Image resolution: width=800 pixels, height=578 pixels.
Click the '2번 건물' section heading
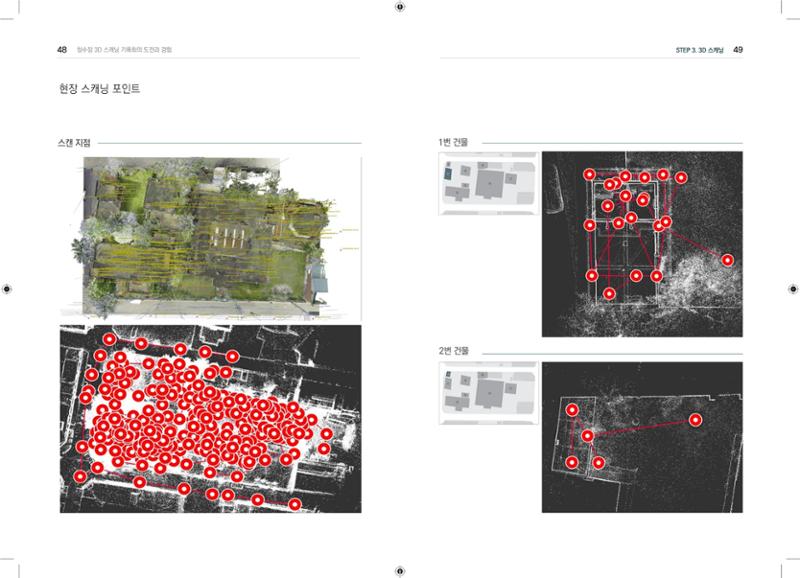(454, 351)
